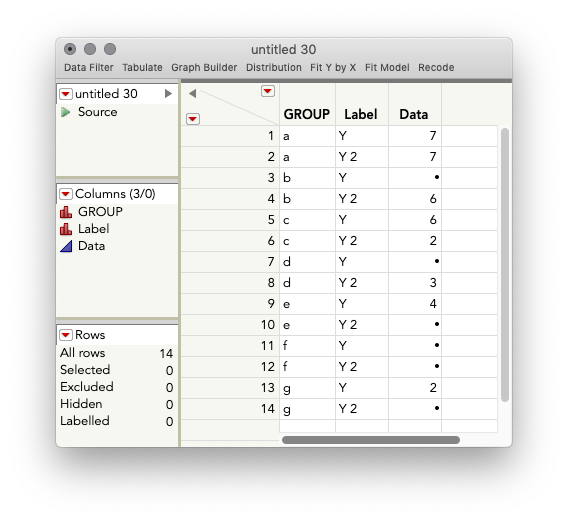Click the GROUP cell 'g' in row 13
The image size is (568, 521).
(307, 388)
